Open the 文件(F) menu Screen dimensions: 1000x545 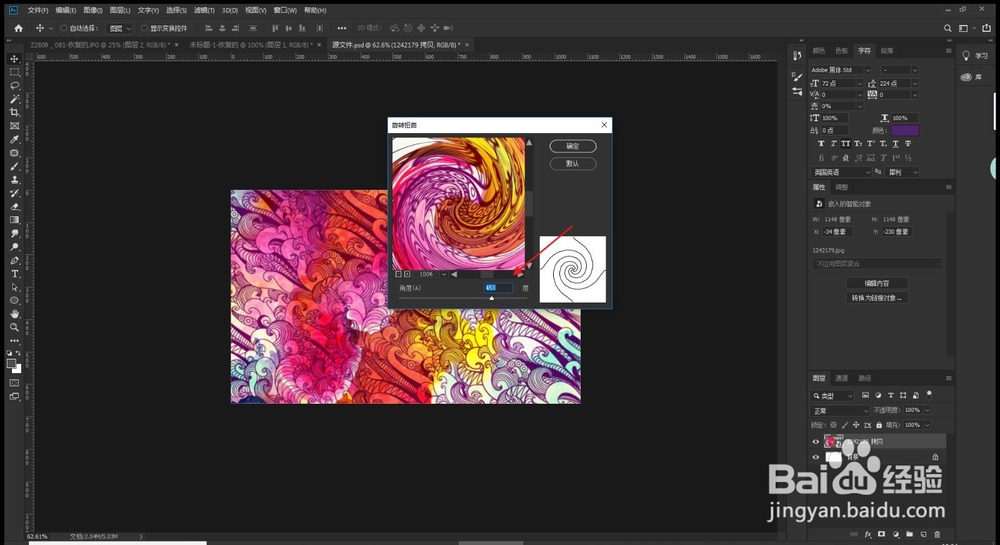(x=38, y=10)
